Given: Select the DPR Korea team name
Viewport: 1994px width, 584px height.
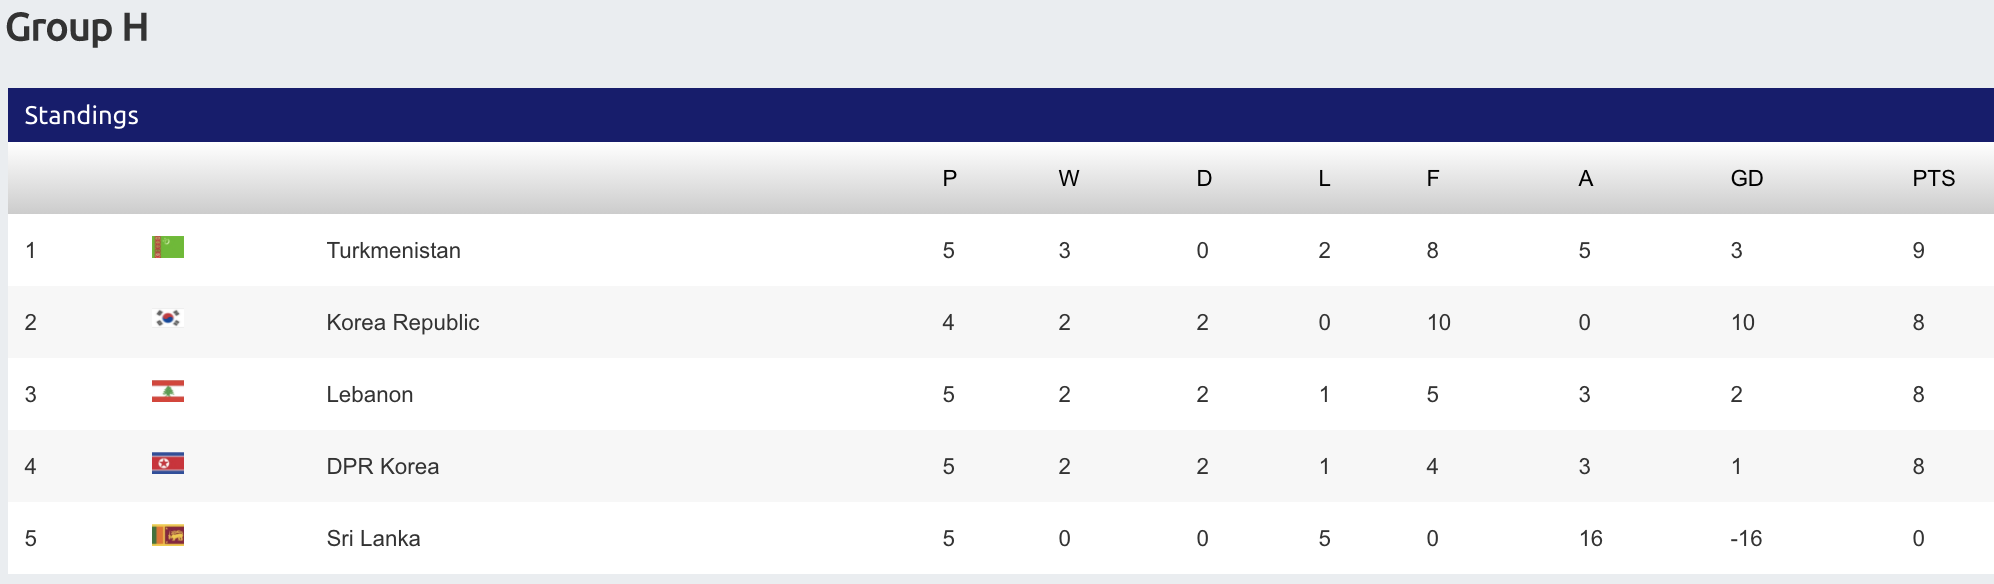Looking at the screenshot, I should (383, 466).
